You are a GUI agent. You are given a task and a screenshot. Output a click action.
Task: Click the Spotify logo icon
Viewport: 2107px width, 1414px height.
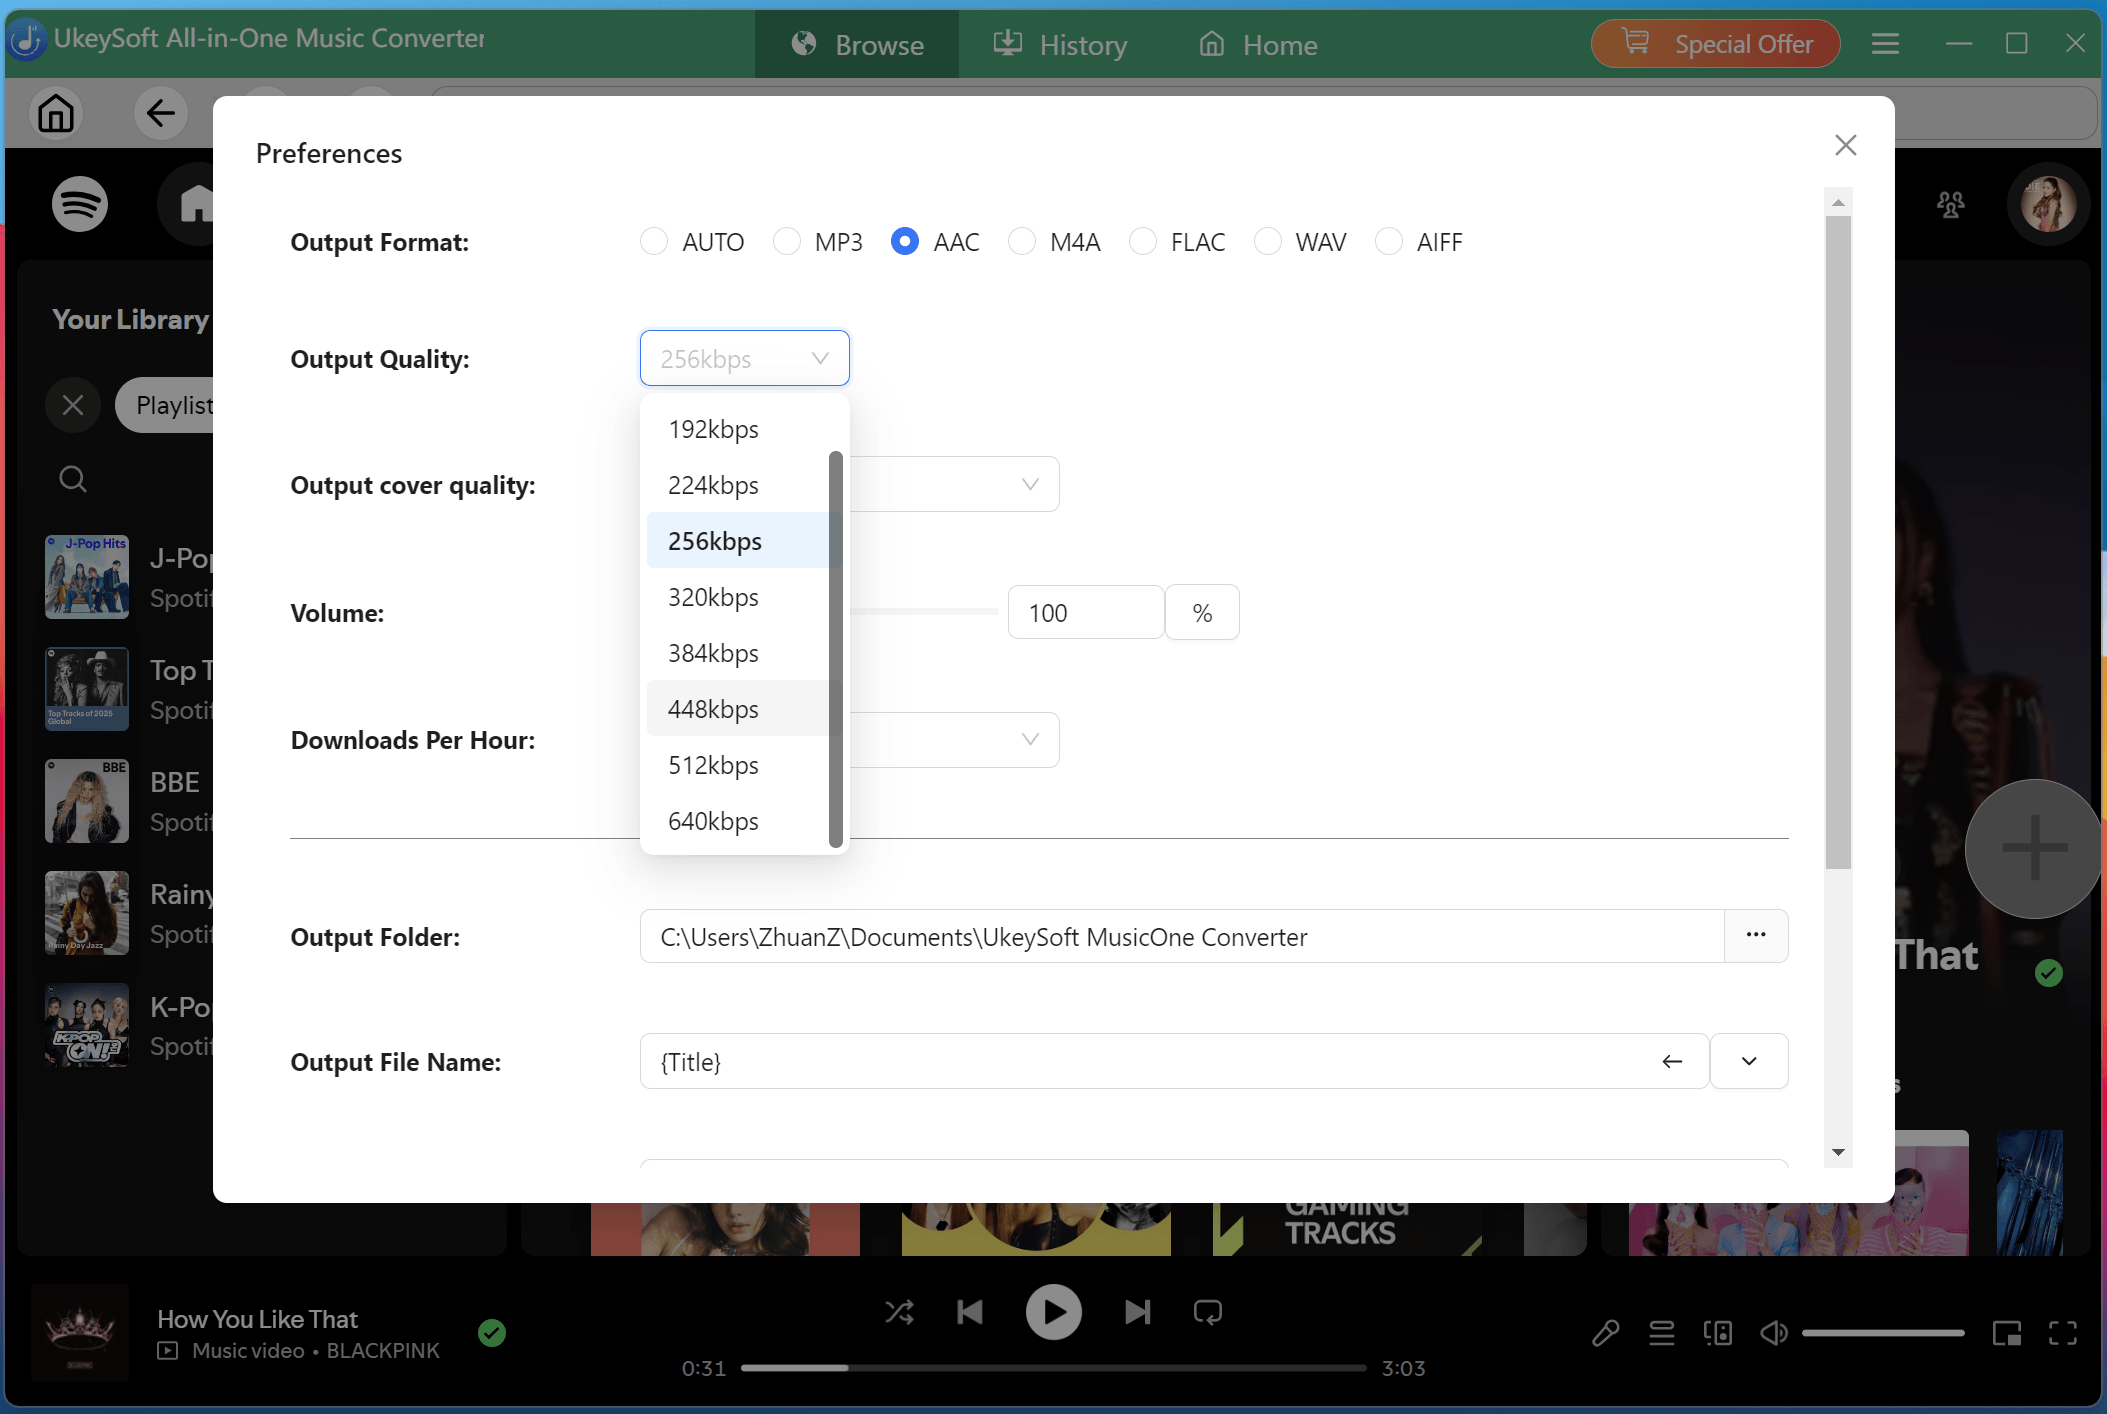pos(80,205)
